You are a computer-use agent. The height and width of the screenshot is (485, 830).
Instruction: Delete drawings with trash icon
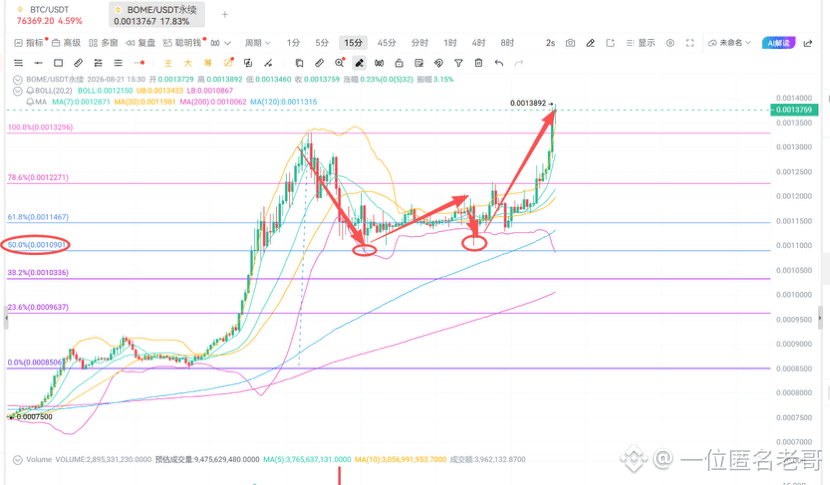[479, 63]
